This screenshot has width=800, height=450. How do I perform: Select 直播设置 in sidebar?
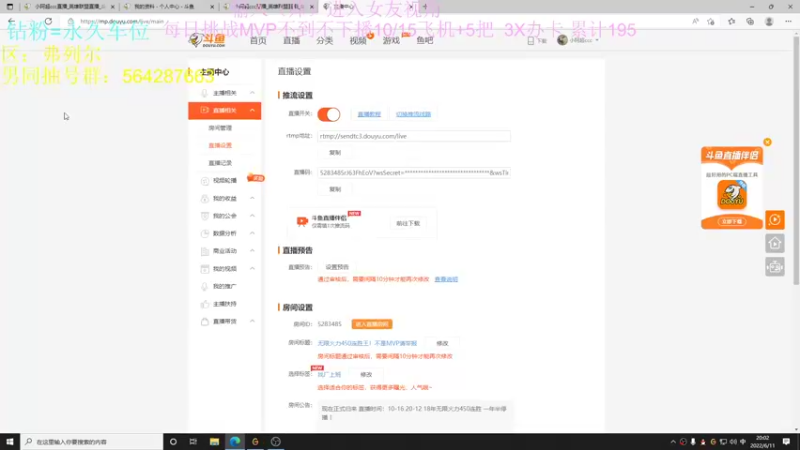[x=220, y=145]
